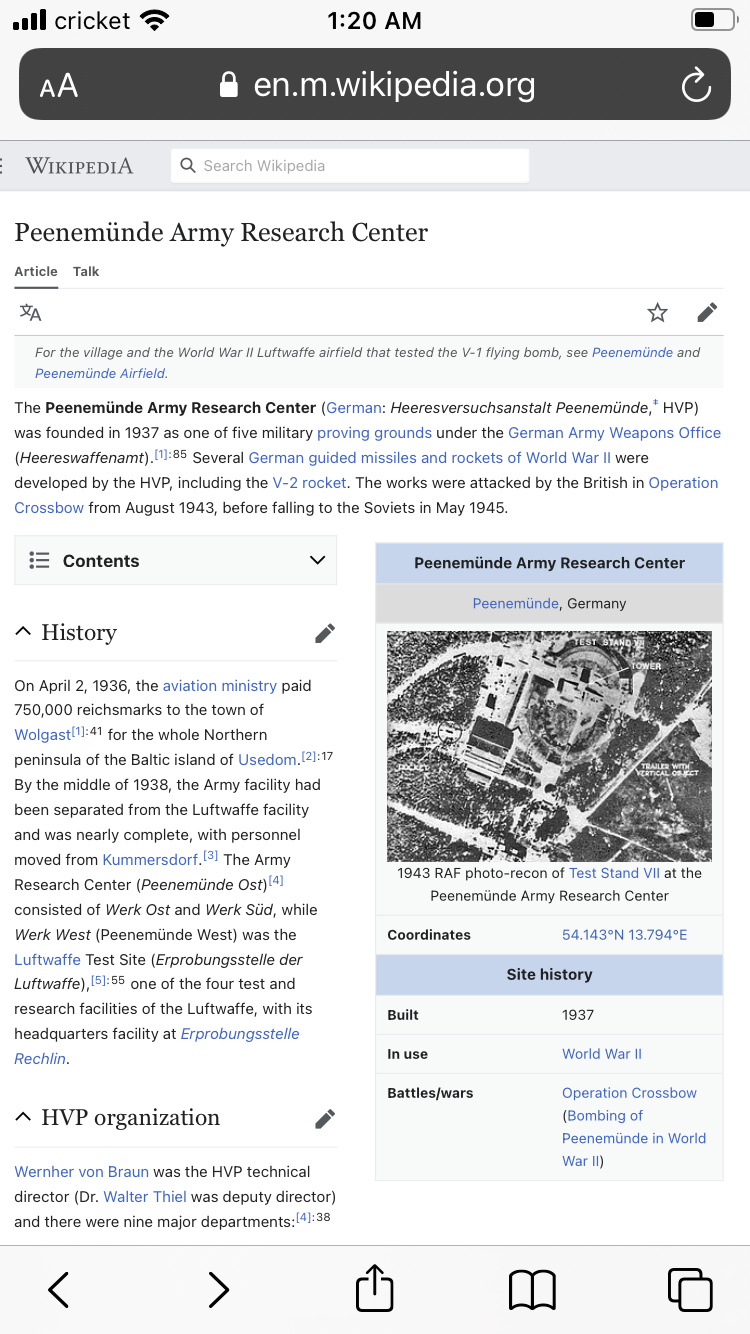The height and width of the screenshot is (1334, 750).
Task: Open the language selection icon
Action: pyautogui.click(x=31, y=313)
